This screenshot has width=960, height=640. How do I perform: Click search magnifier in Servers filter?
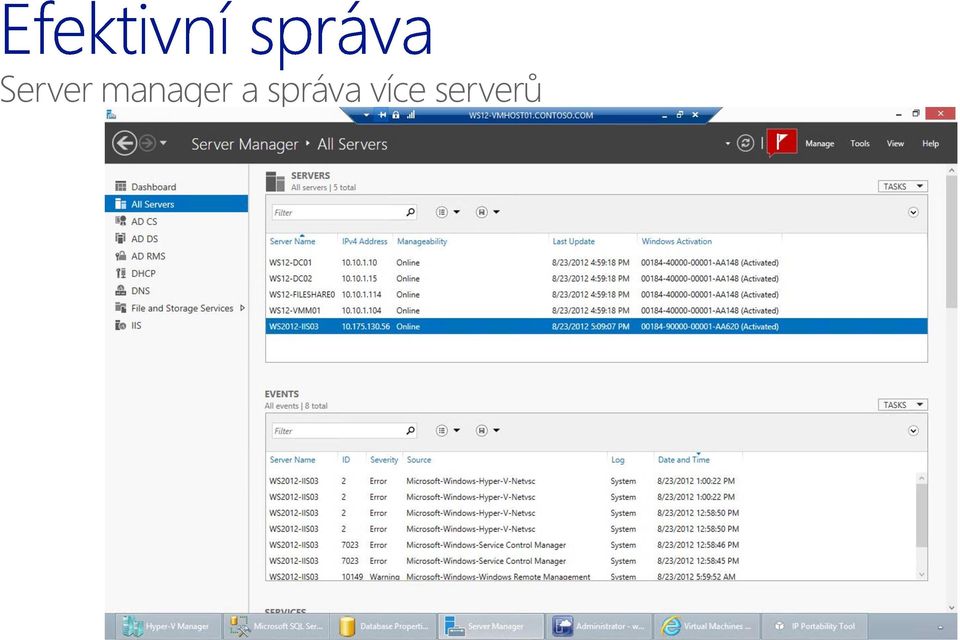click(x=411, y=213)
